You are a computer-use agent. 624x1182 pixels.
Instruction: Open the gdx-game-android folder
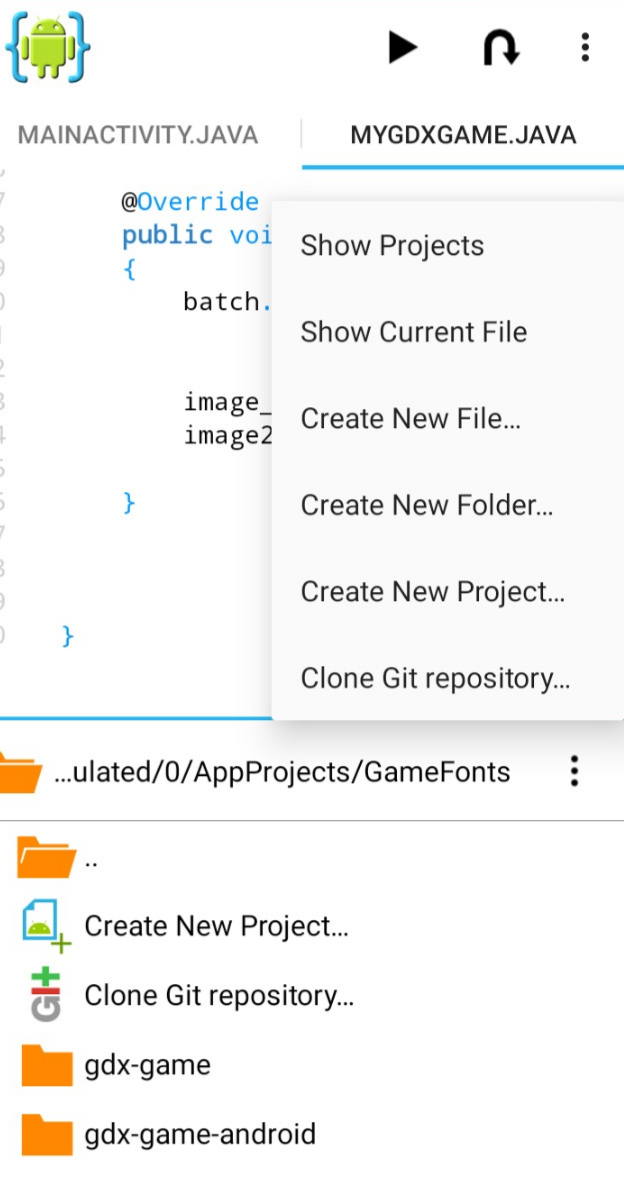[x=199, y=1134]
